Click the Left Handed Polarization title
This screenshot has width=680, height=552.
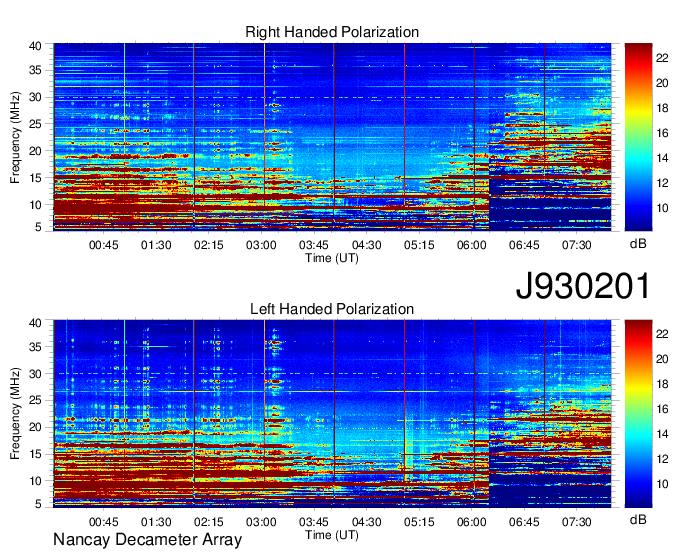(x=332, y=309)
